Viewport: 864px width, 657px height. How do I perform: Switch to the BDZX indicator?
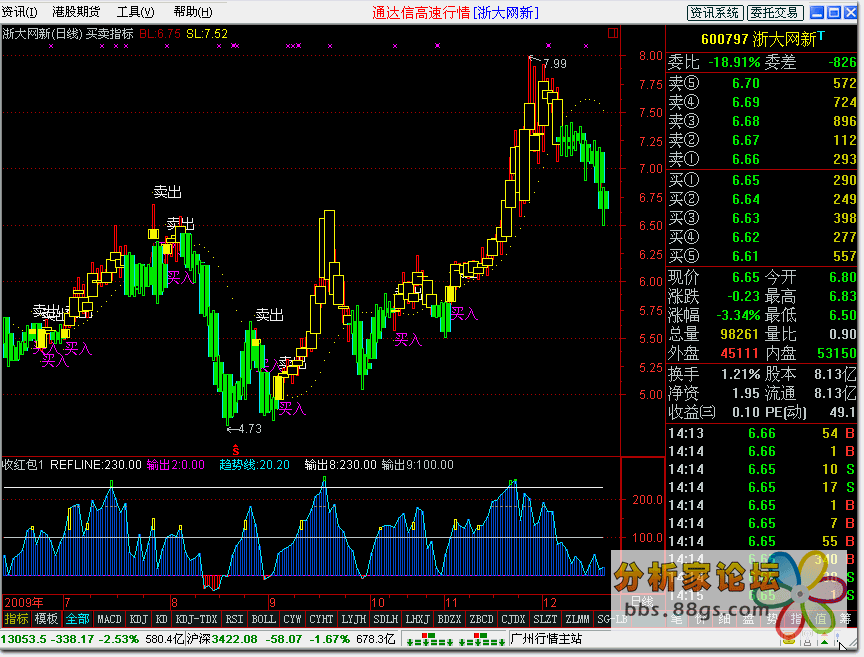tap(449, 619)
